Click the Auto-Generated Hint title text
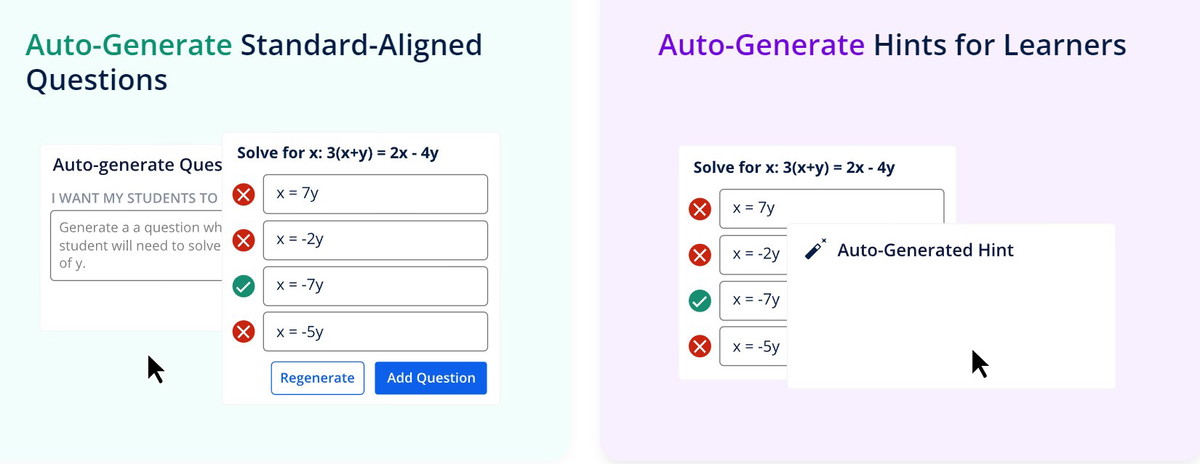 925,250
